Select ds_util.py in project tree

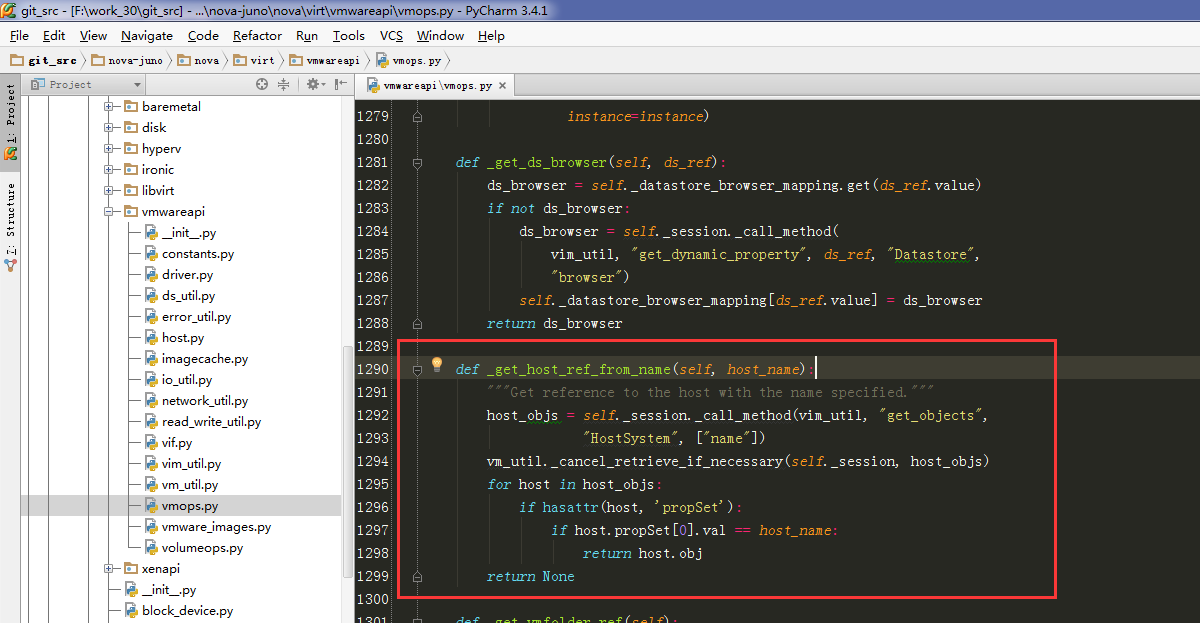pyautogui.click(x=180, y=295)
